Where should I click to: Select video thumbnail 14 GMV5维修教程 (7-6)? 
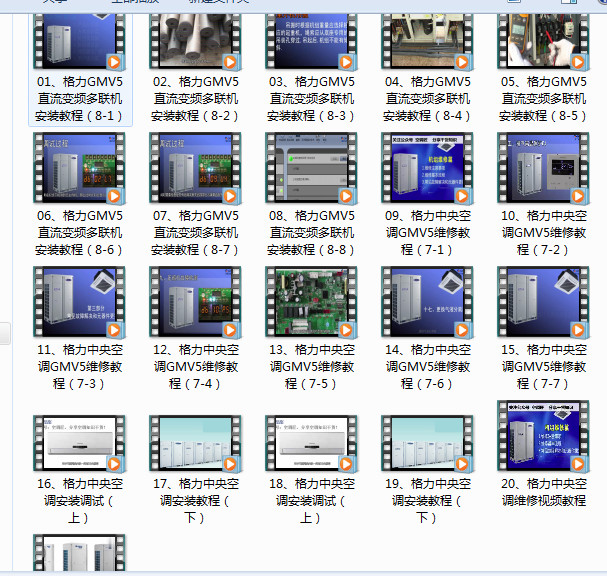tap(427, 302)
